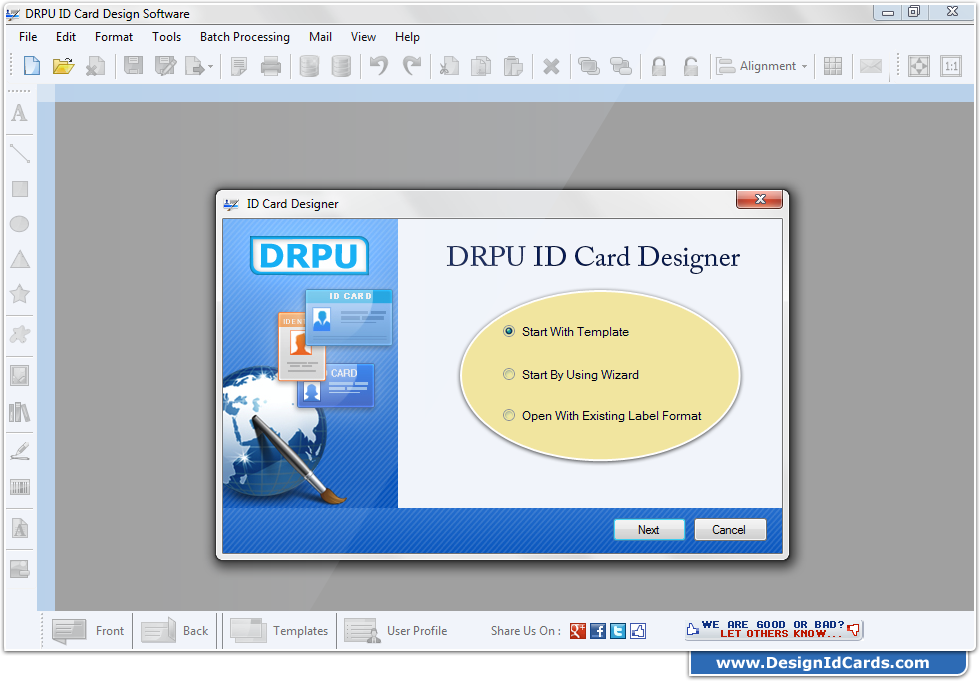Select the Rectangle tool in sidebar
Screen dimensions: 980x681
tap(20, 189)
